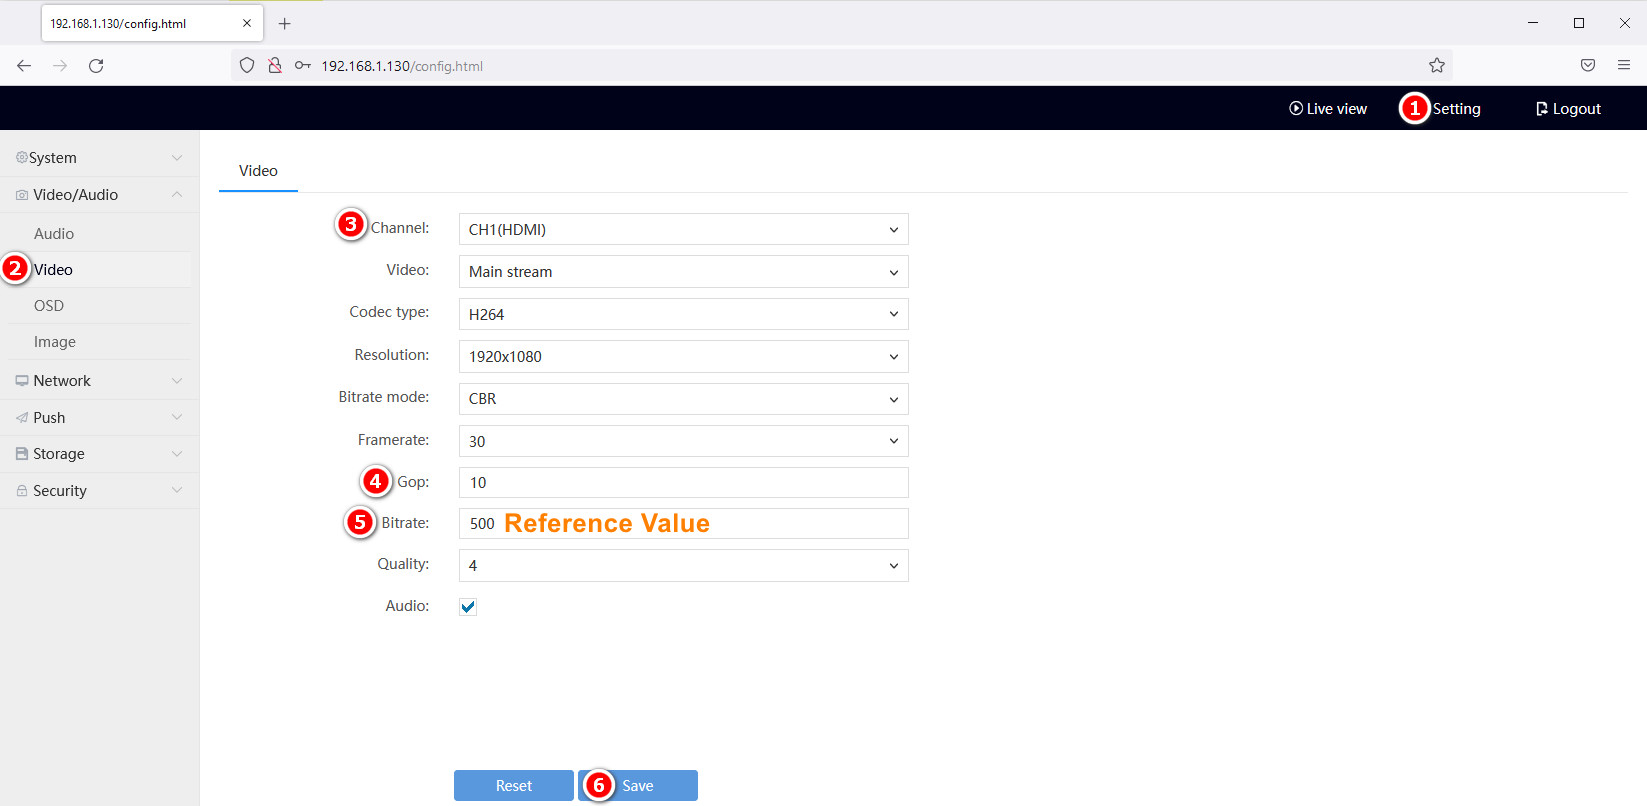
Task: Toggle the Audio checkbox
Action: (468, 607)
